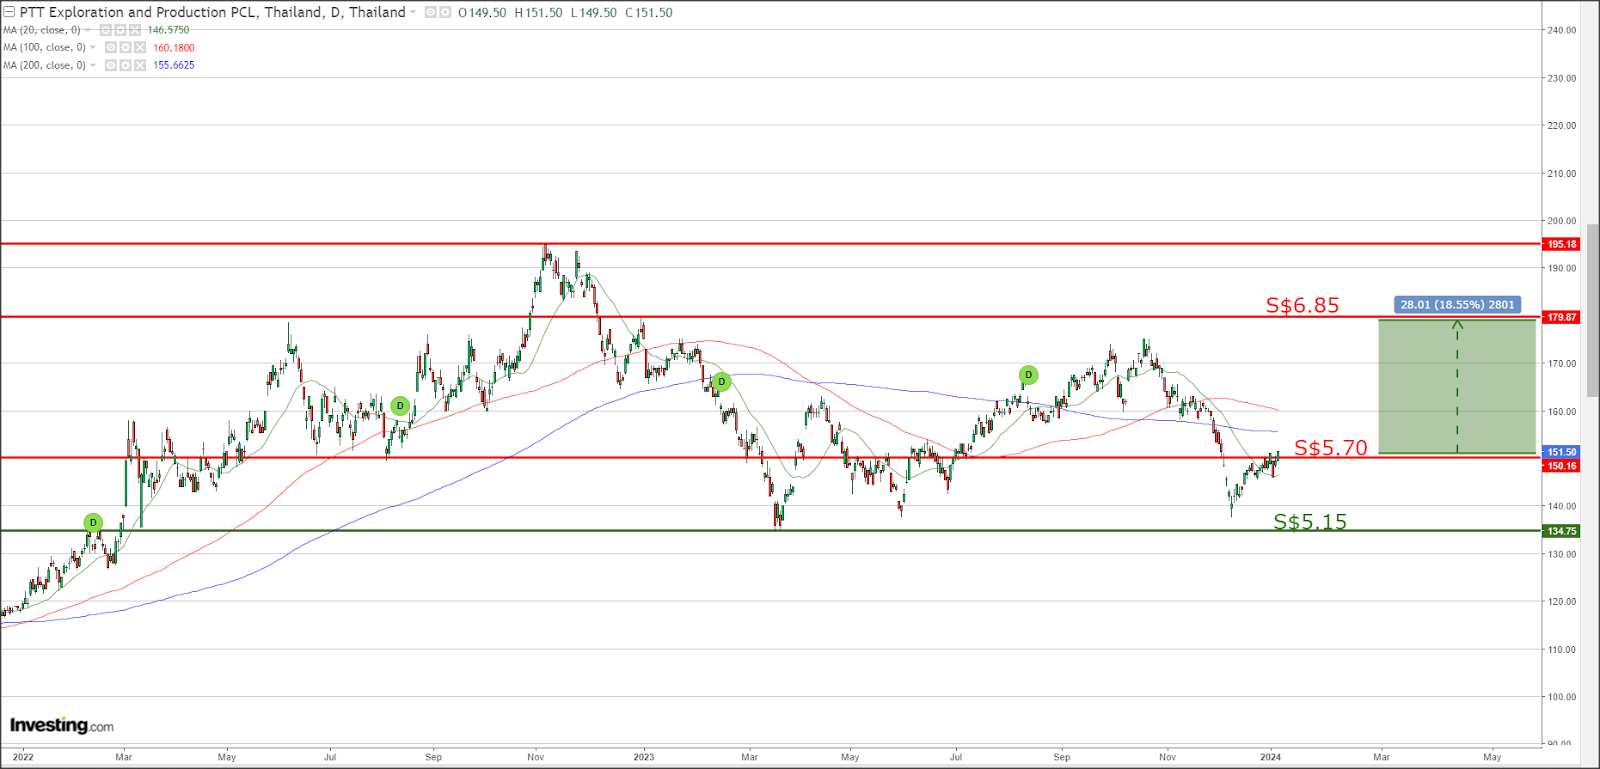Click the MA (20, close, 0) legend label

[42, 30]
